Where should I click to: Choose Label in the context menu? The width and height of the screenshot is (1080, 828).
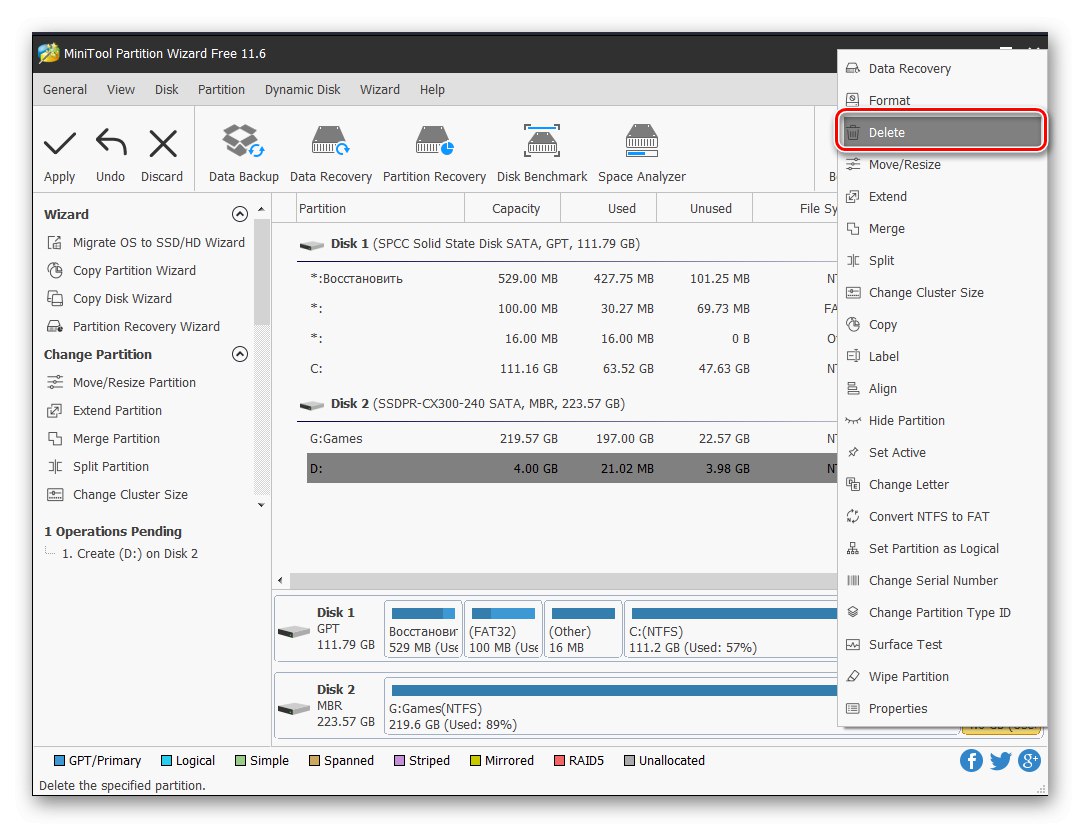pos(941,357)
